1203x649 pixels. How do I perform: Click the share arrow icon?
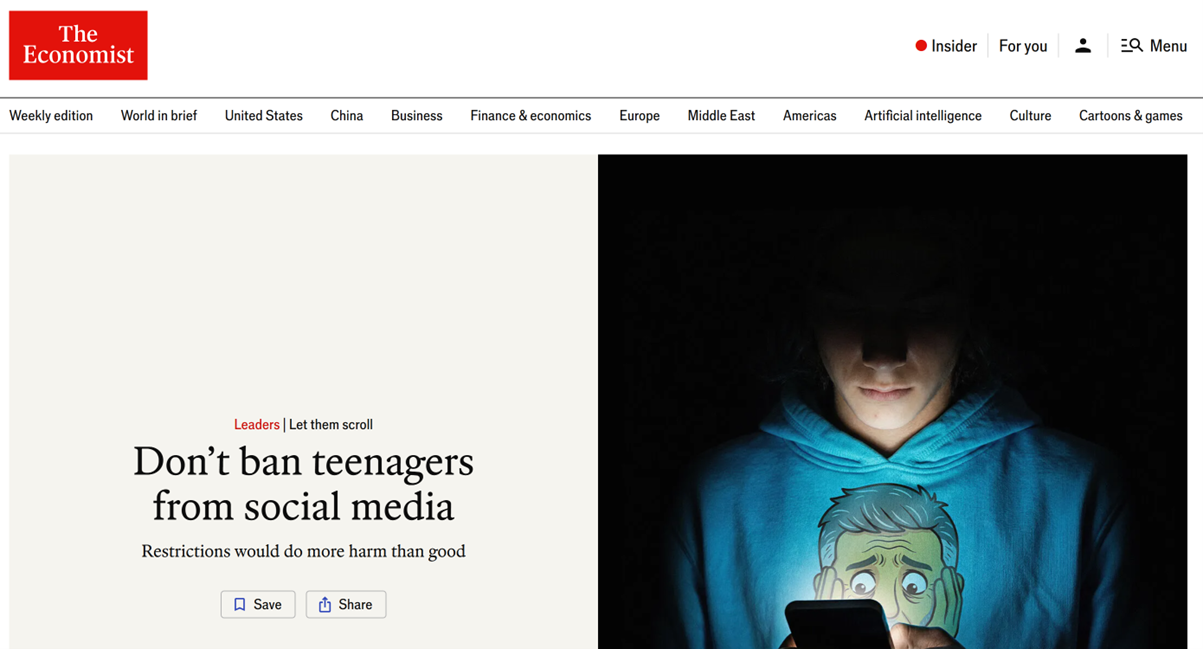(x=325, y=605)
